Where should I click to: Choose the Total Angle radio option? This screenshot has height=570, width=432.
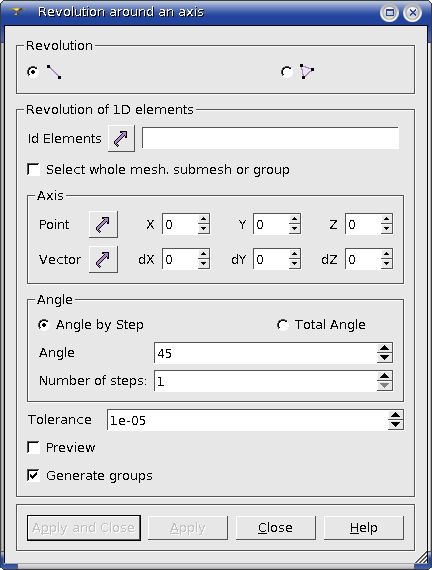(283, 325)
